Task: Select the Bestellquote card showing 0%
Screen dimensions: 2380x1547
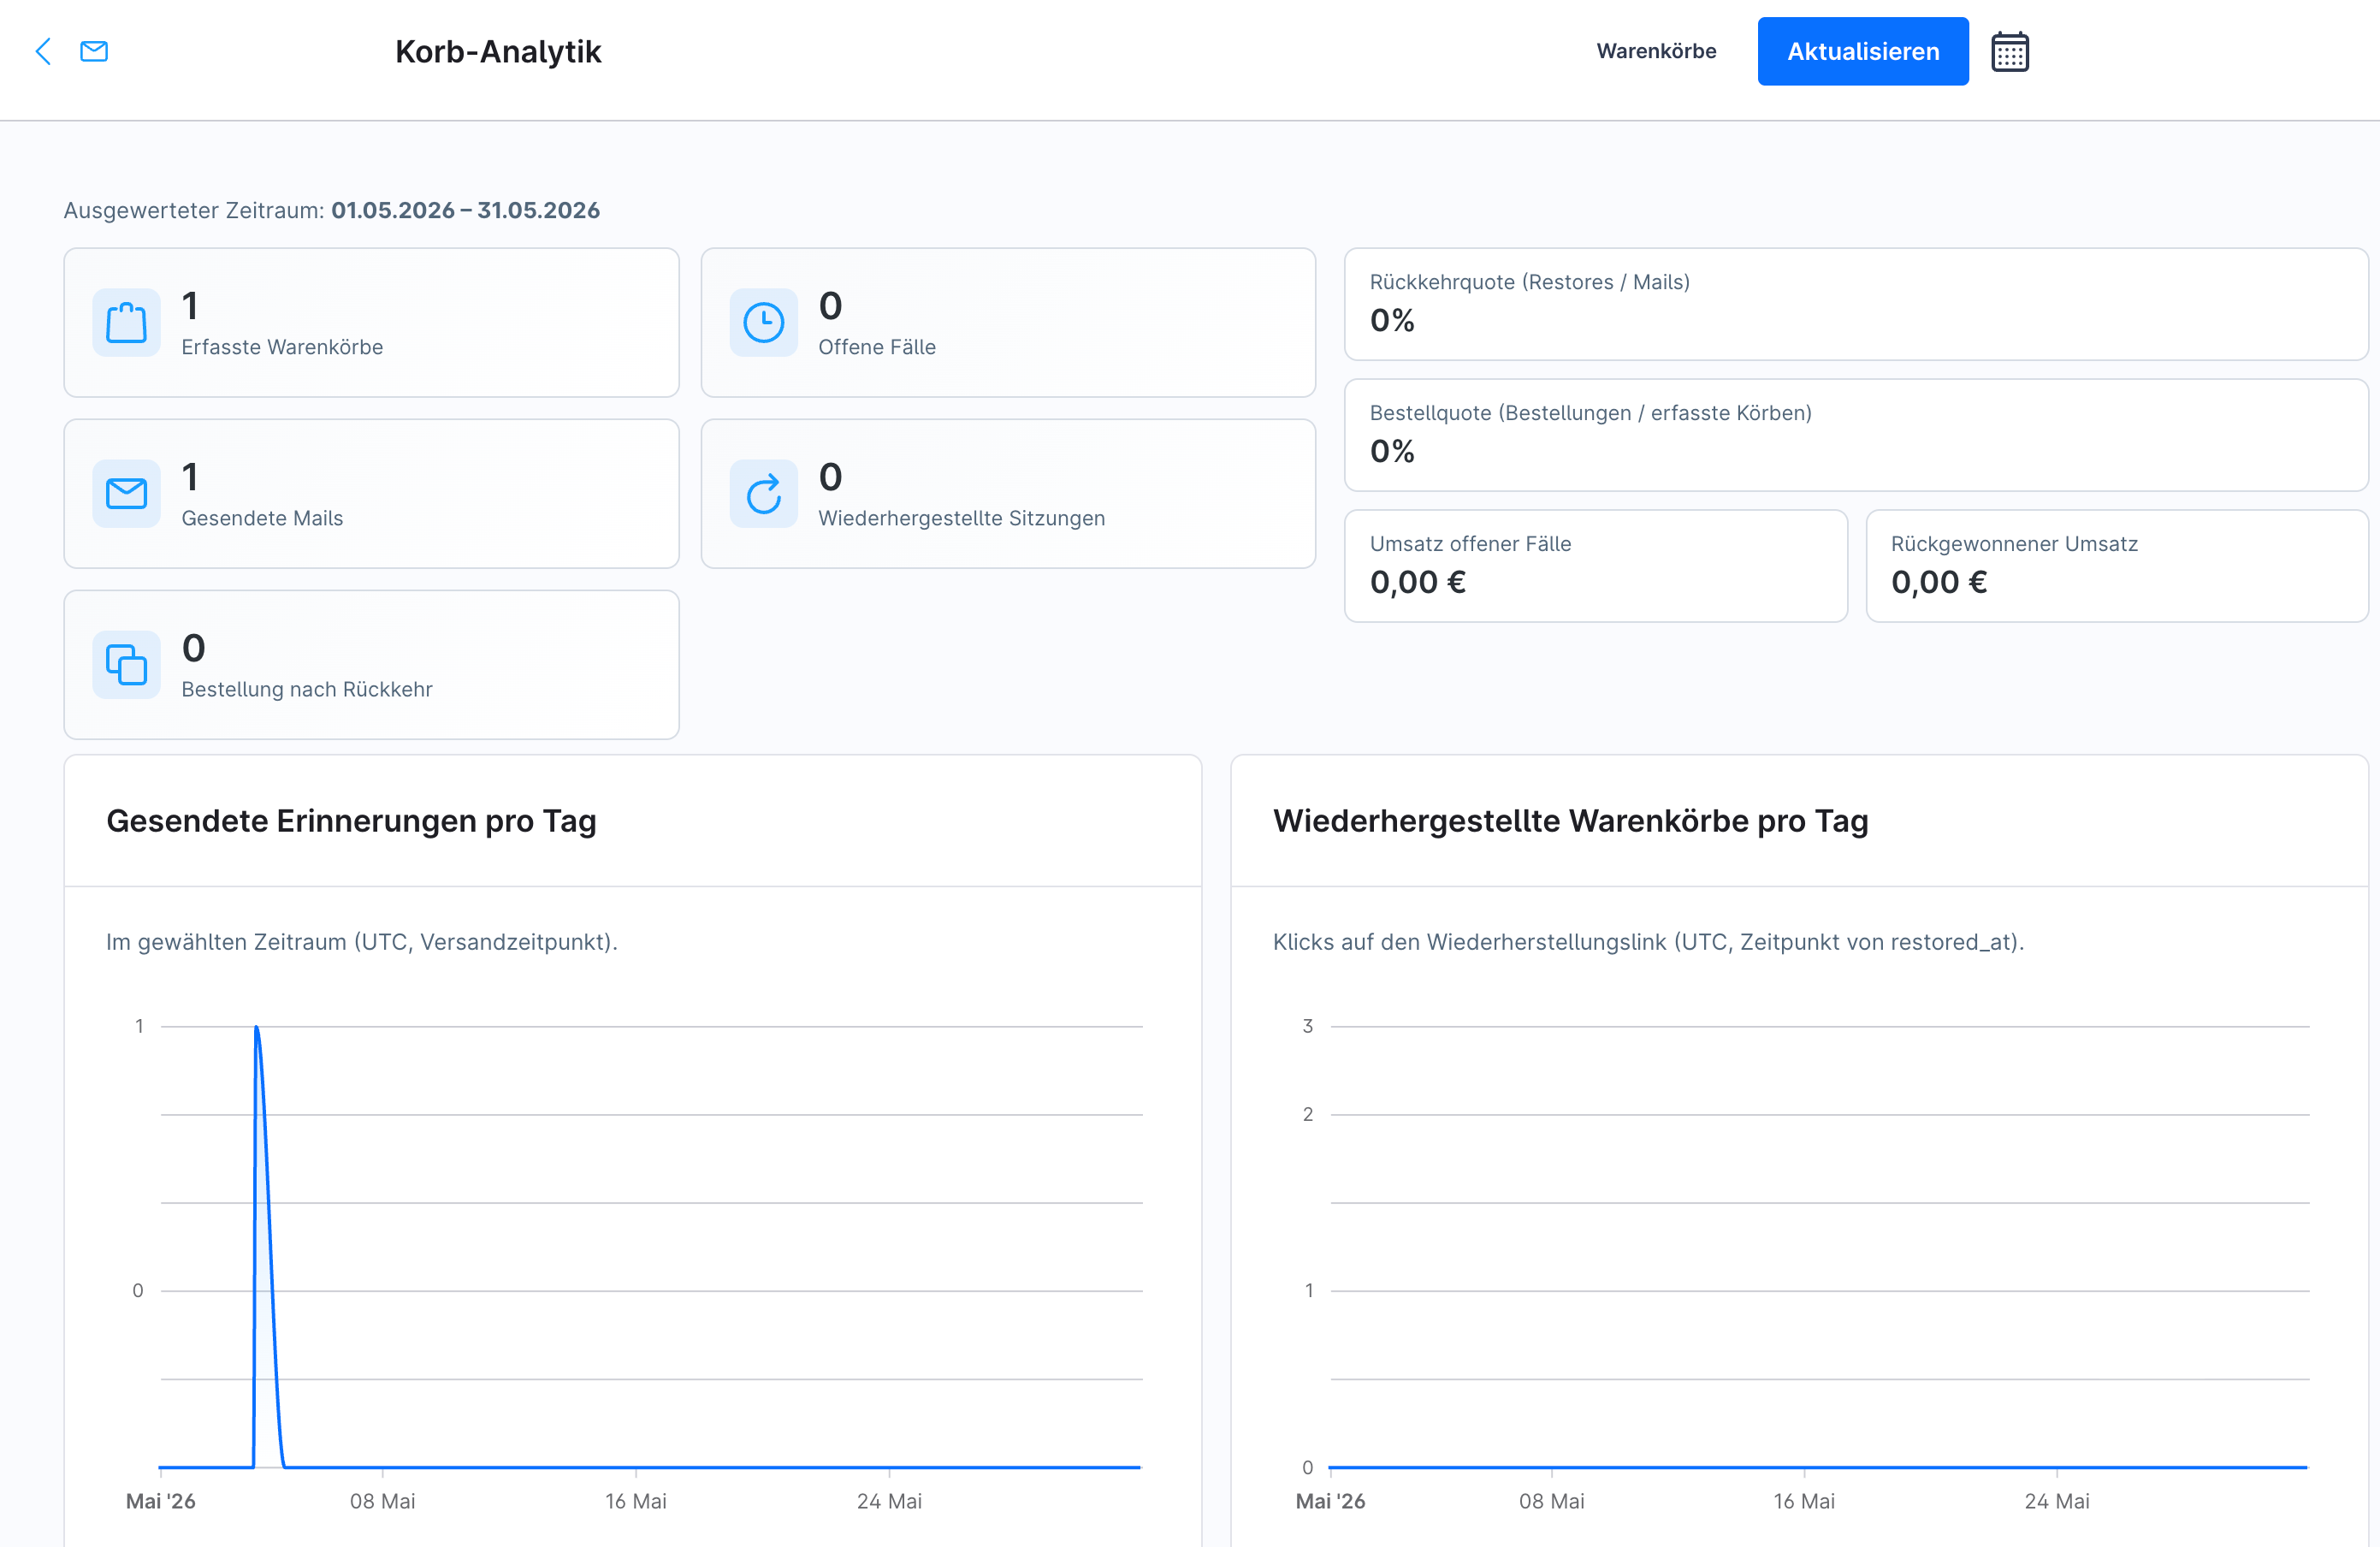Action: click(x=1856, y=435)
